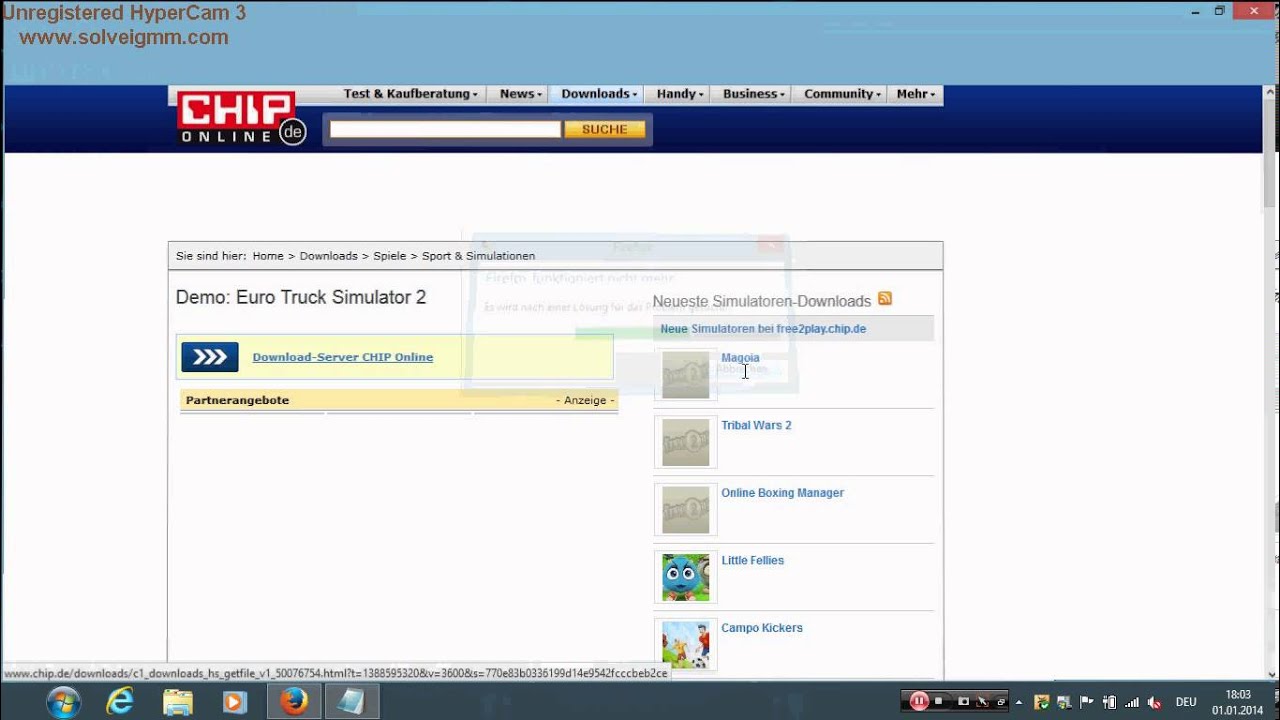The height and width of the screenshot is (720, 1280).
Task: Open the Windows Start orb
Action: pyautogui.click(x=62, y=702)
